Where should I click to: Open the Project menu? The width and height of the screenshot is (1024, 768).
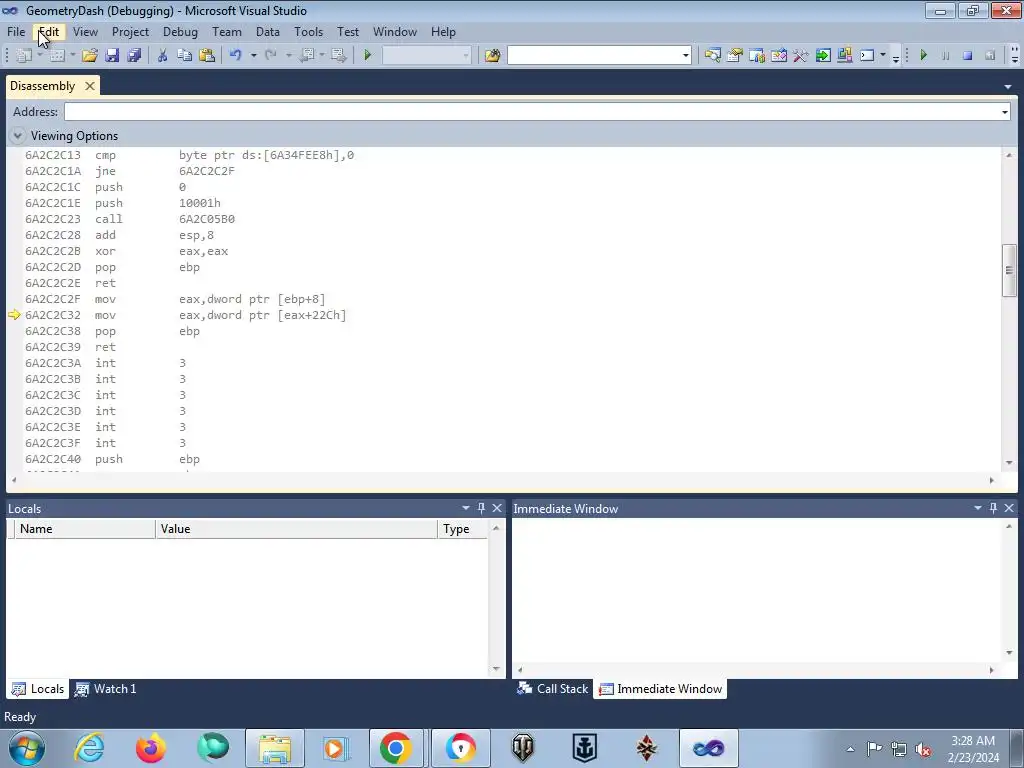pos(130,31)
